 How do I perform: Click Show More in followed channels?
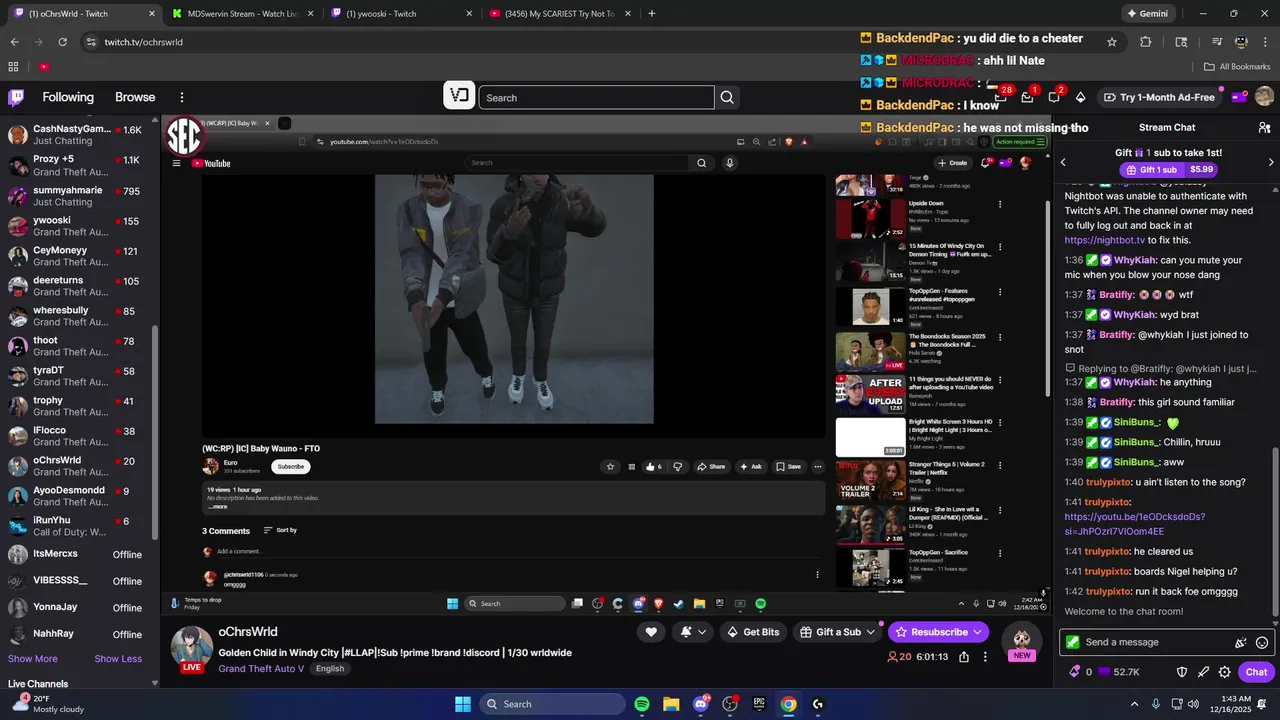33,659
